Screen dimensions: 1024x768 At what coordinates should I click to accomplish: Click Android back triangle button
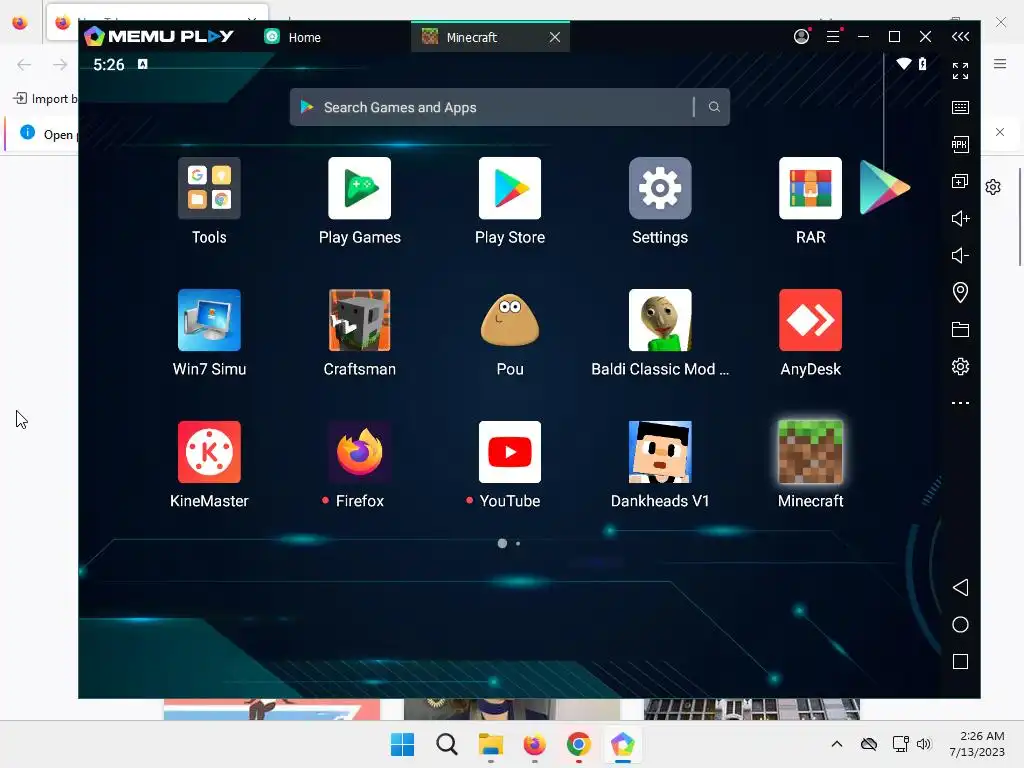[x=960, y=587]
